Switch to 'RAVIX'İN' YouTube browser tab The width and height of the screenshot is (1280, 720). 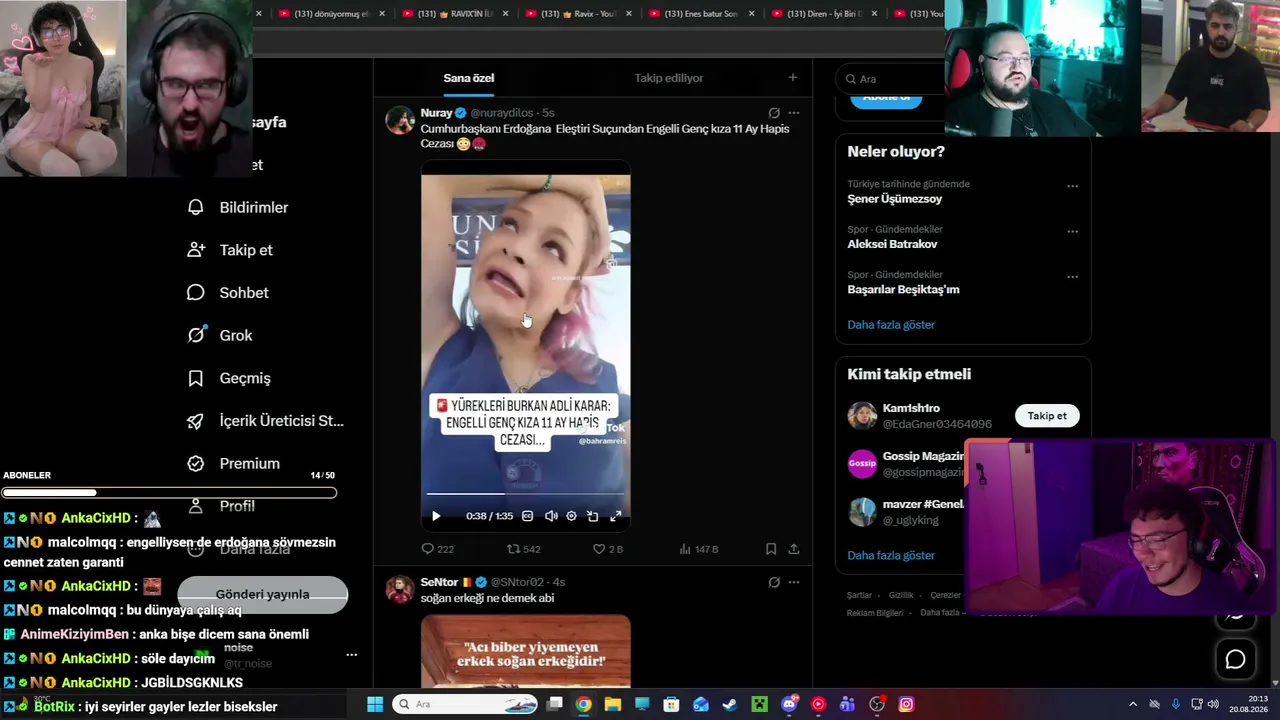(453, 14)
